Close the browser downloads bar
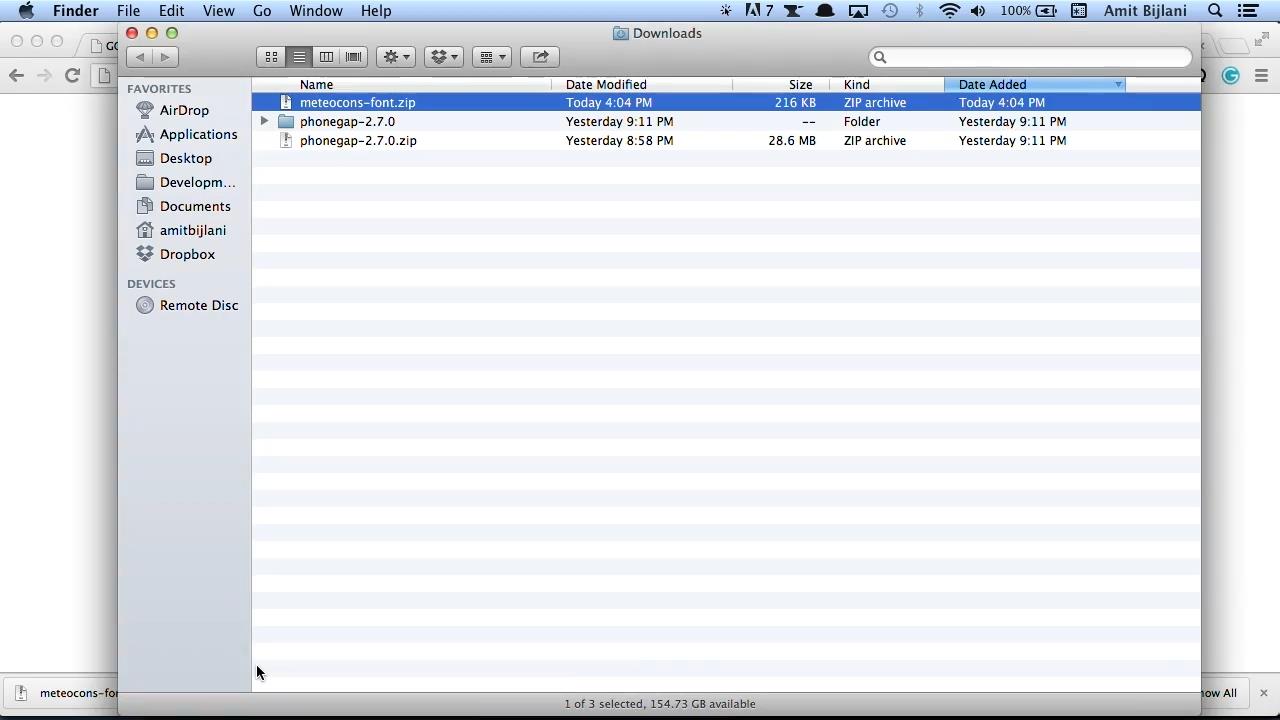Viewport: 1280px width, 720px height. [x=1263, y=693]
